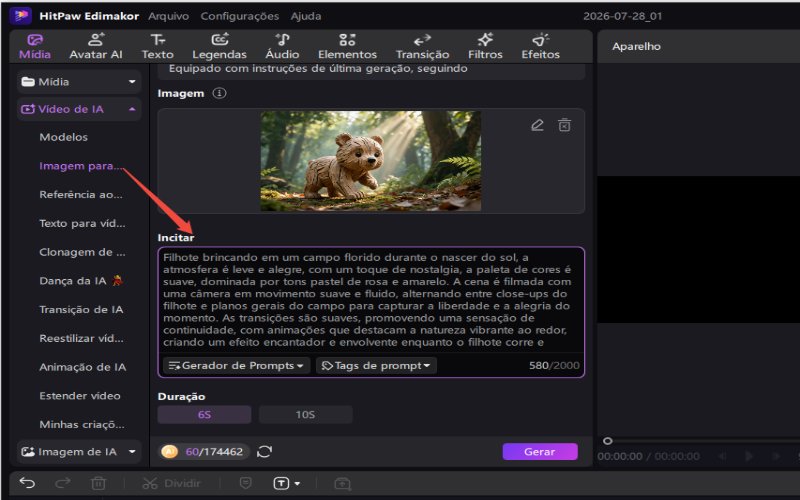Expand the Imagem de IA section
Image resolution: width=800 pixels, height=500 pixels.
(79, 452)
